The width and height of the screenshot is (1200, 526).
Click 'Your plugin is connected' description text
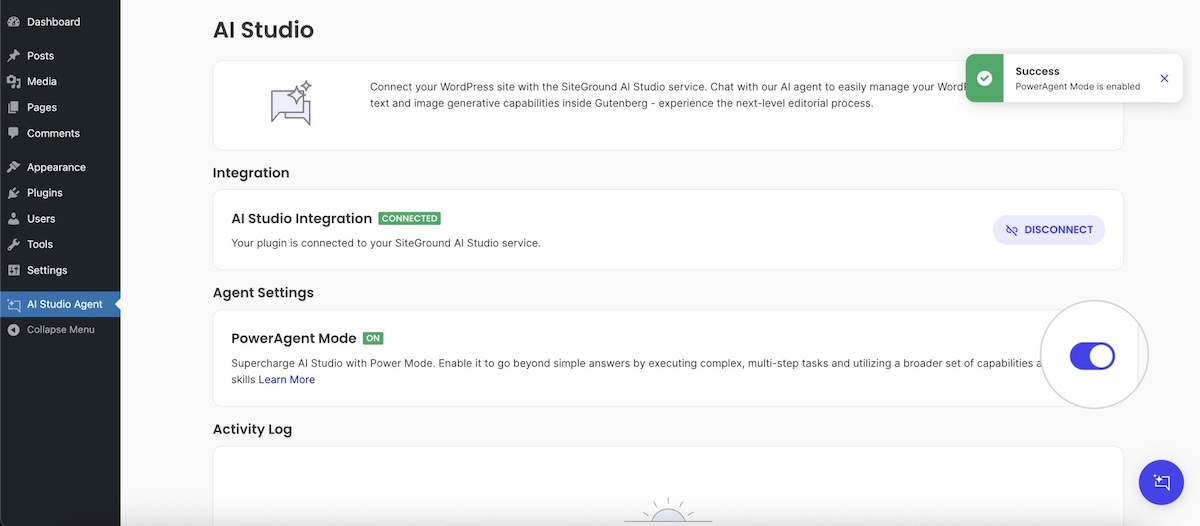point(385,243)
